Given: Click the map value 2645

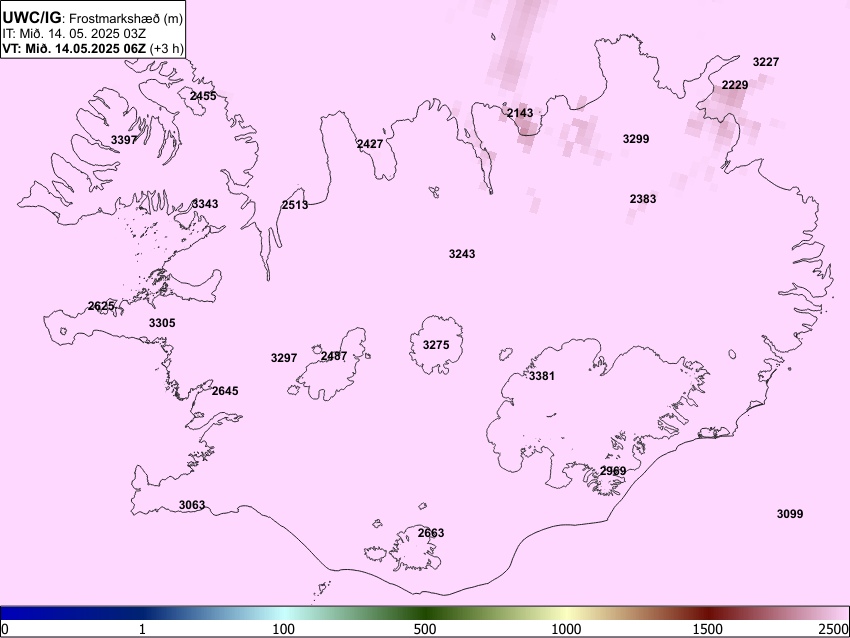Looking at the screenshot, I should (225, 391).
